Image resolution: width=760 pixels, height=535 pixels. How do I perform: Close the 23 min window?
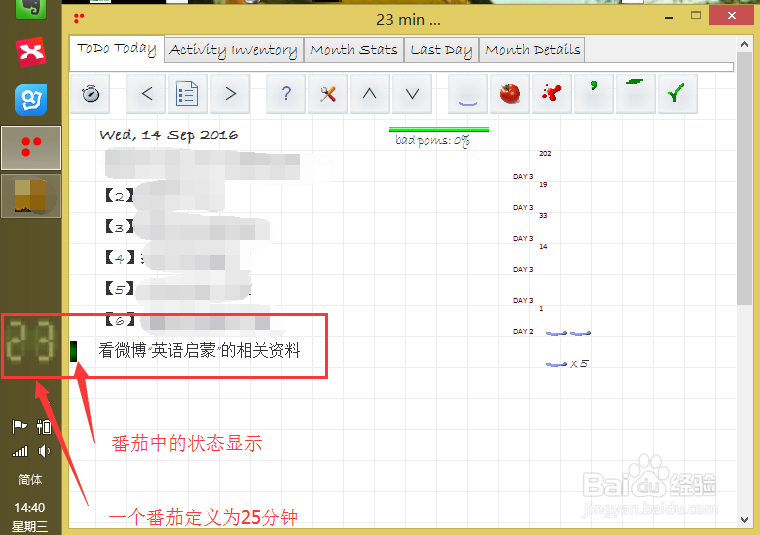[x=732, y=16]
